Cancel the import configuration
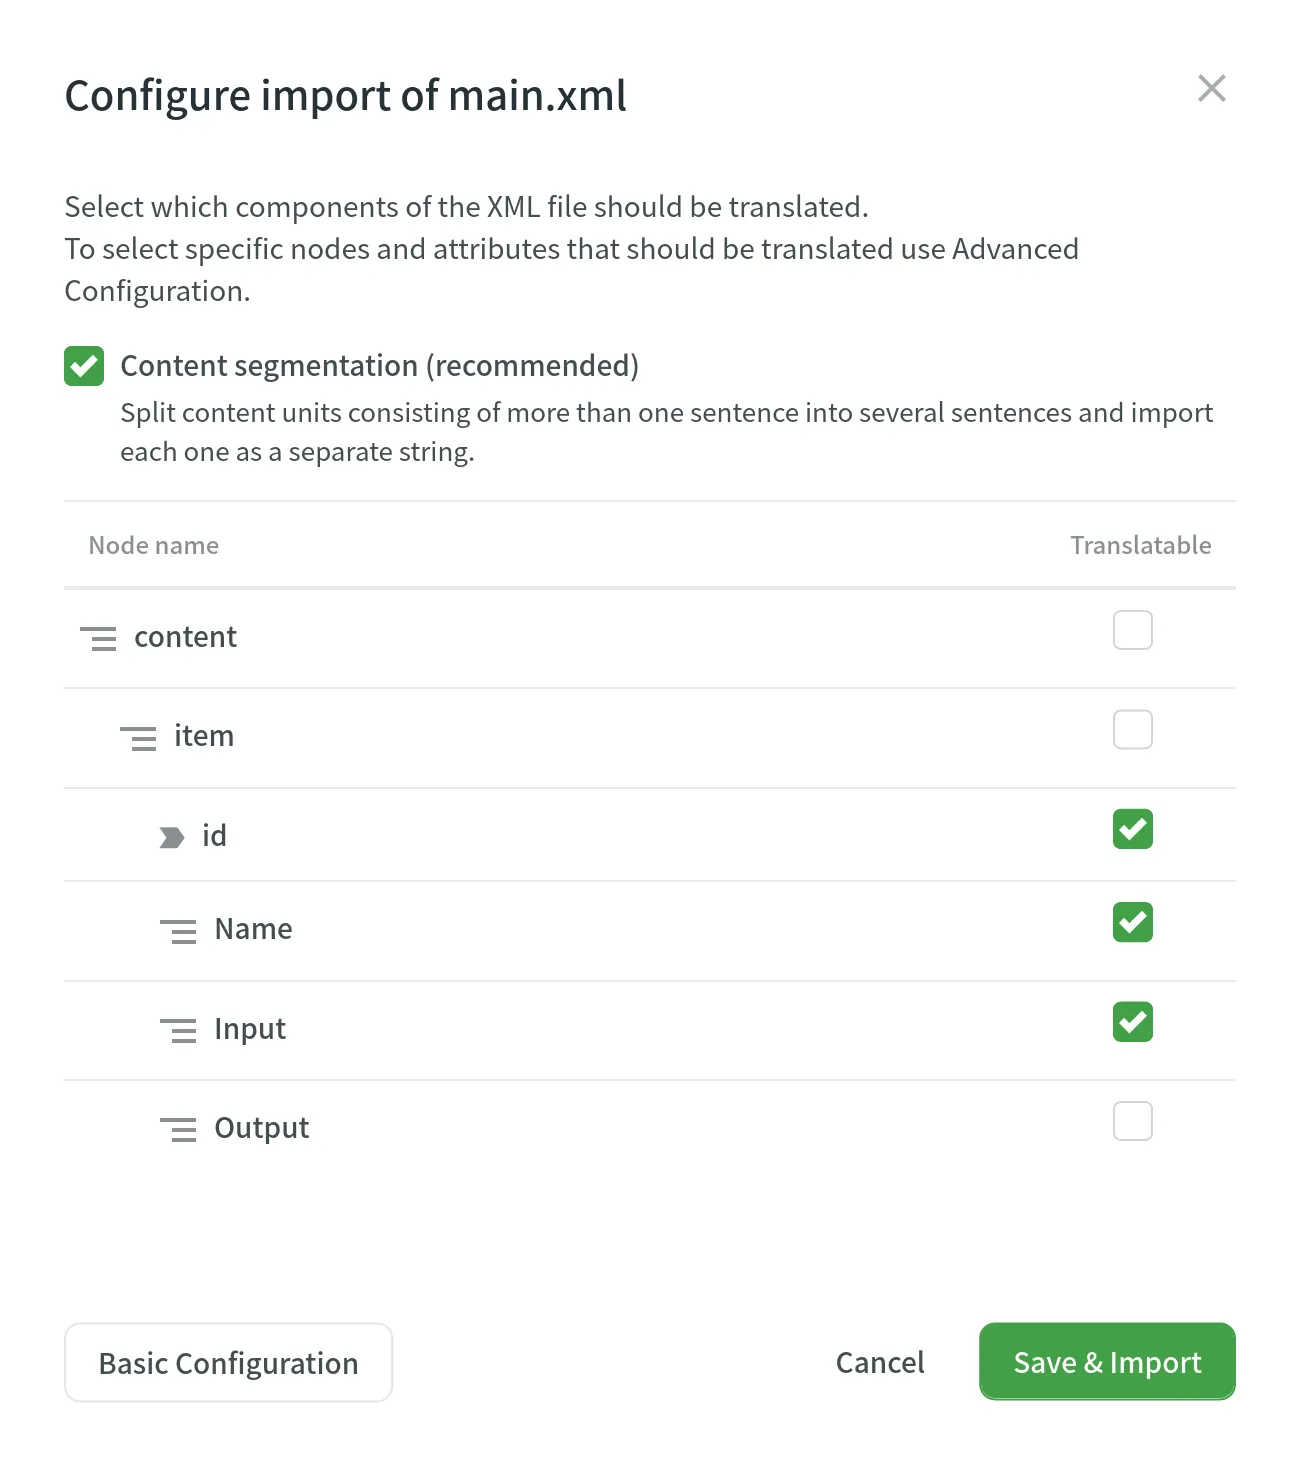This screenshot has width=1300, height=1466. 879,1362
